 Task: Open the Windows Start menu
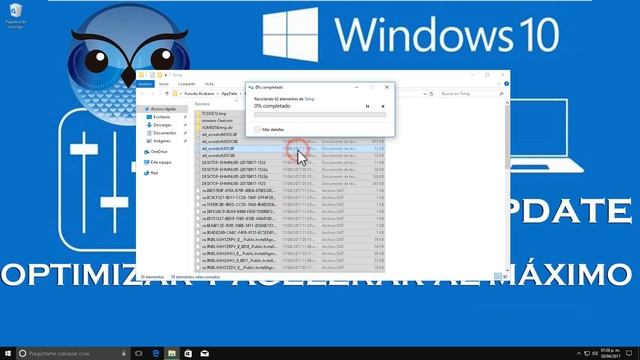pos(8,353)
